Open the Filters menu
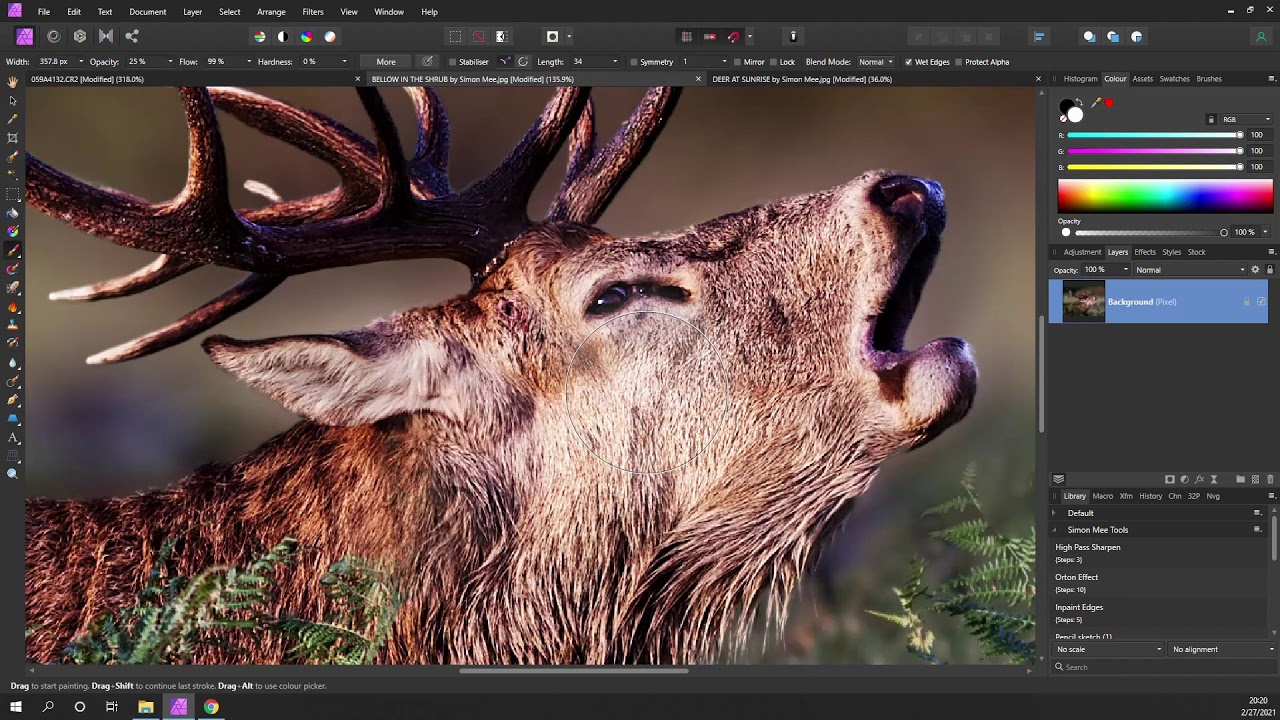Screen dimensions: 1280x720 [x=313, y=12]
